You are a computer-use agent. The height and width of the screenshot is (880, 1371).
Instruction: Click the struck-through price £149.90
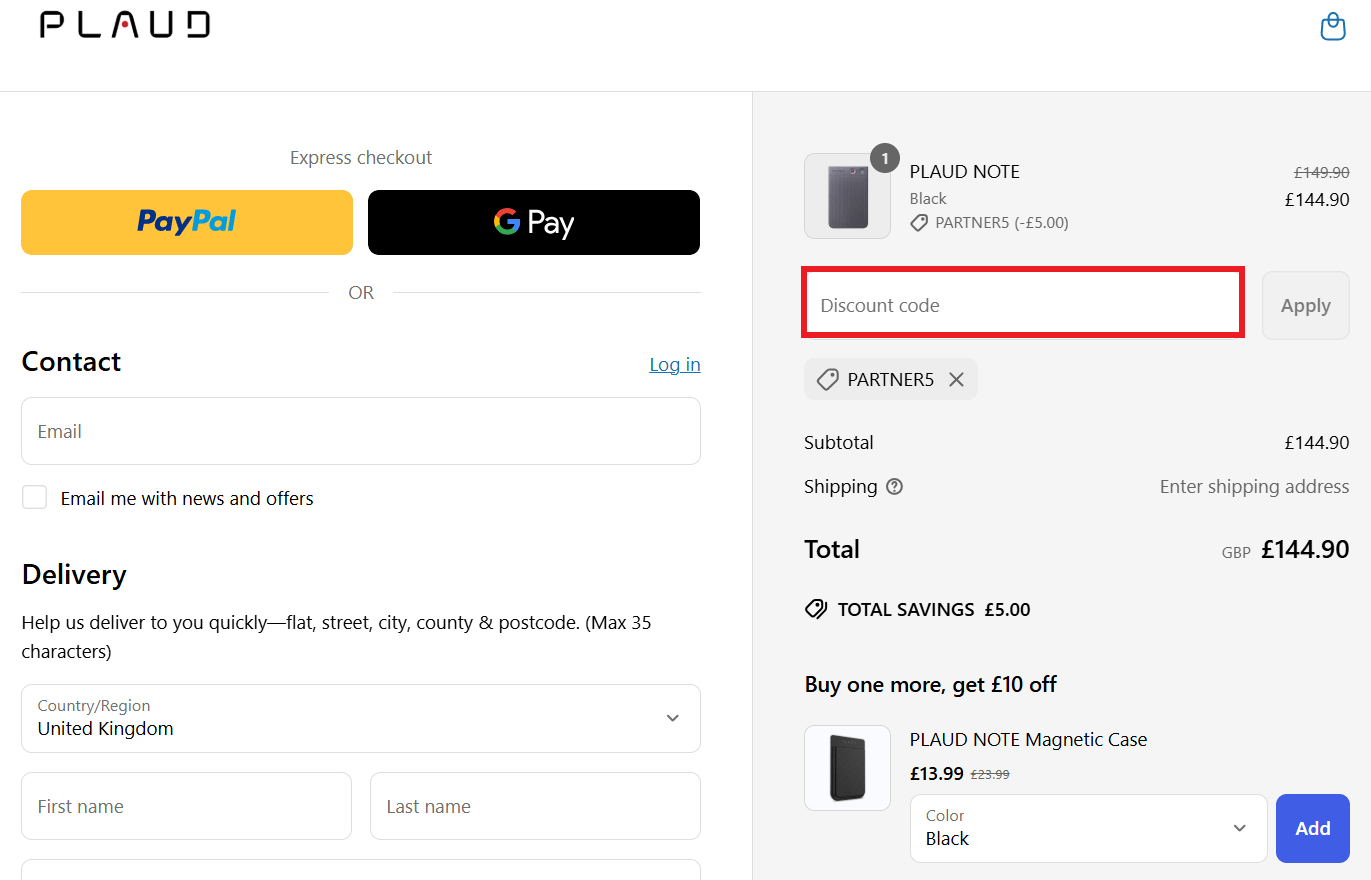pos(1321,172)
